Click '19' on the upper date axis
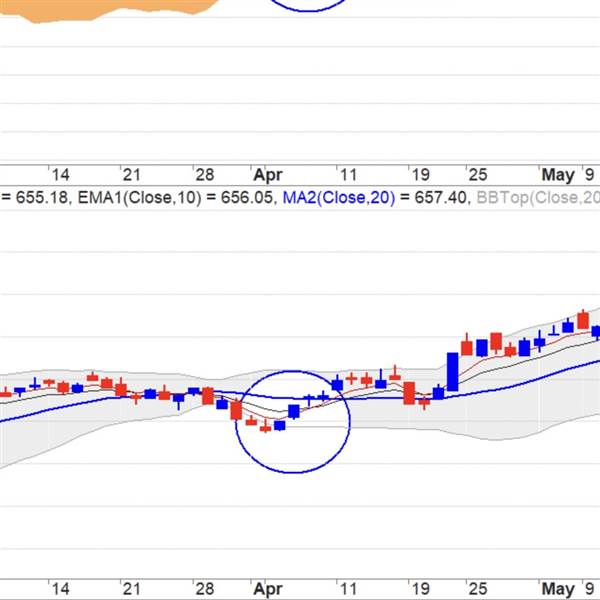Viewport: 600px width, 600px height. (x=421, y=175)
